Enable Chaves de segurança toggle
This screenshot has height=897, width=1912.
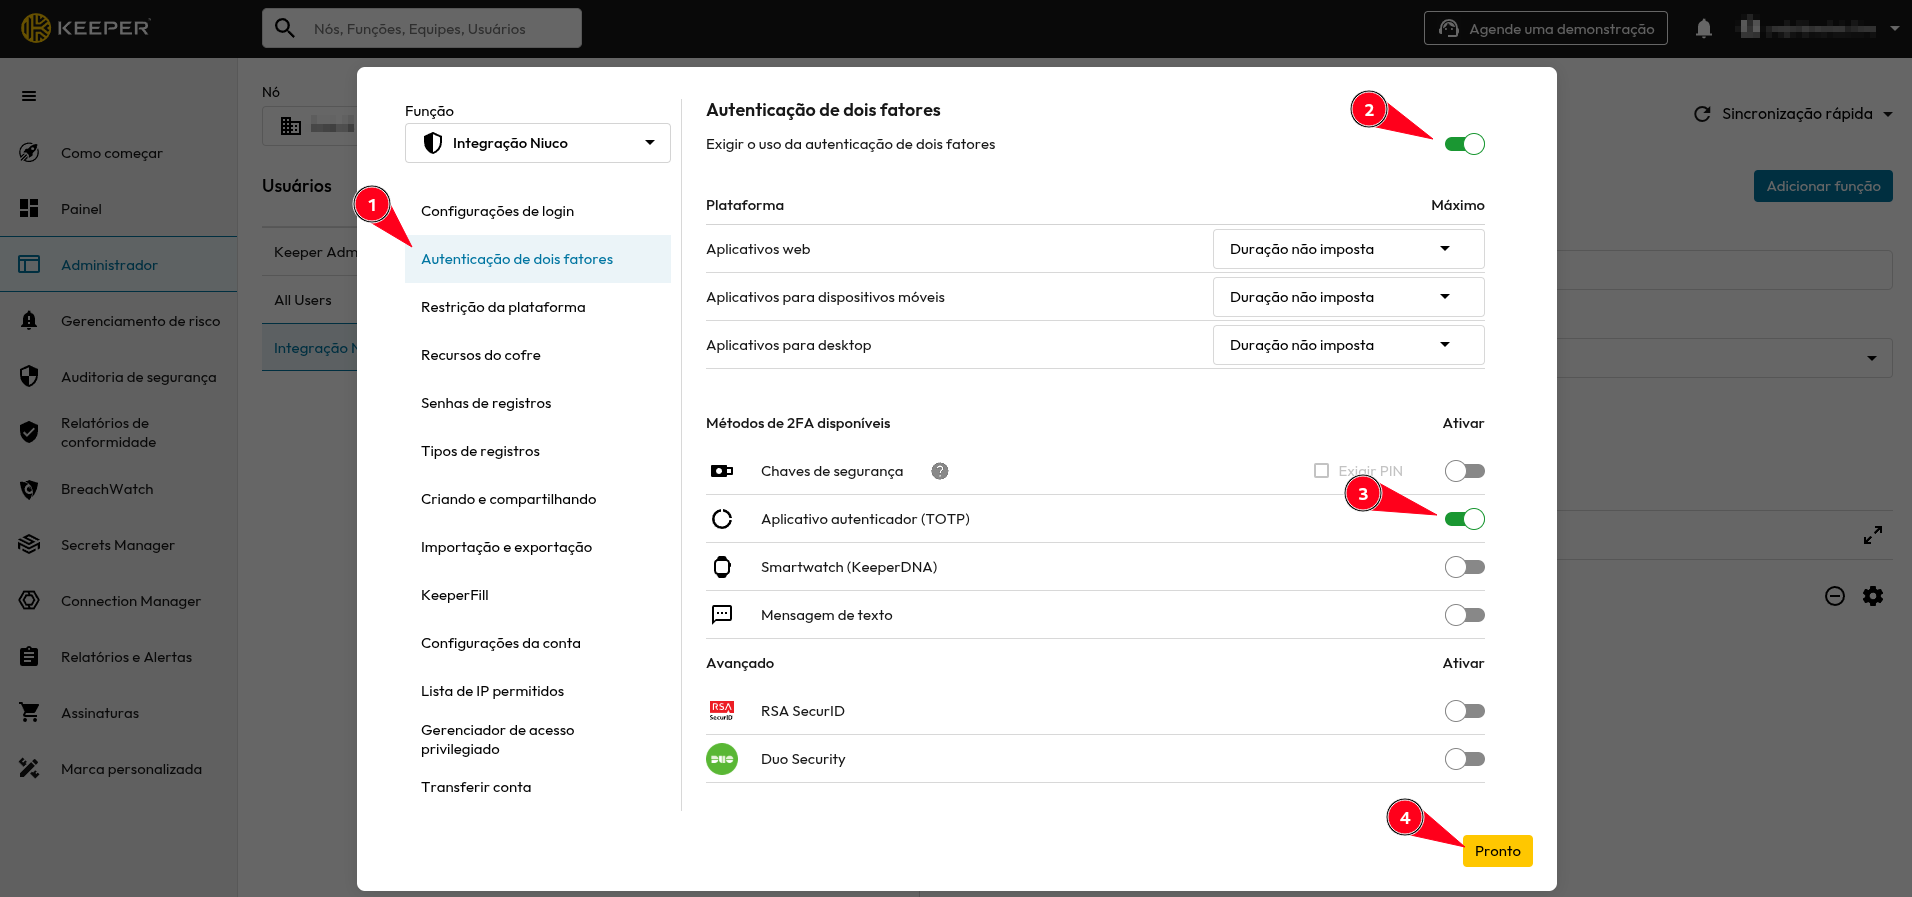pyautogui.click(x=1465, y=471)
